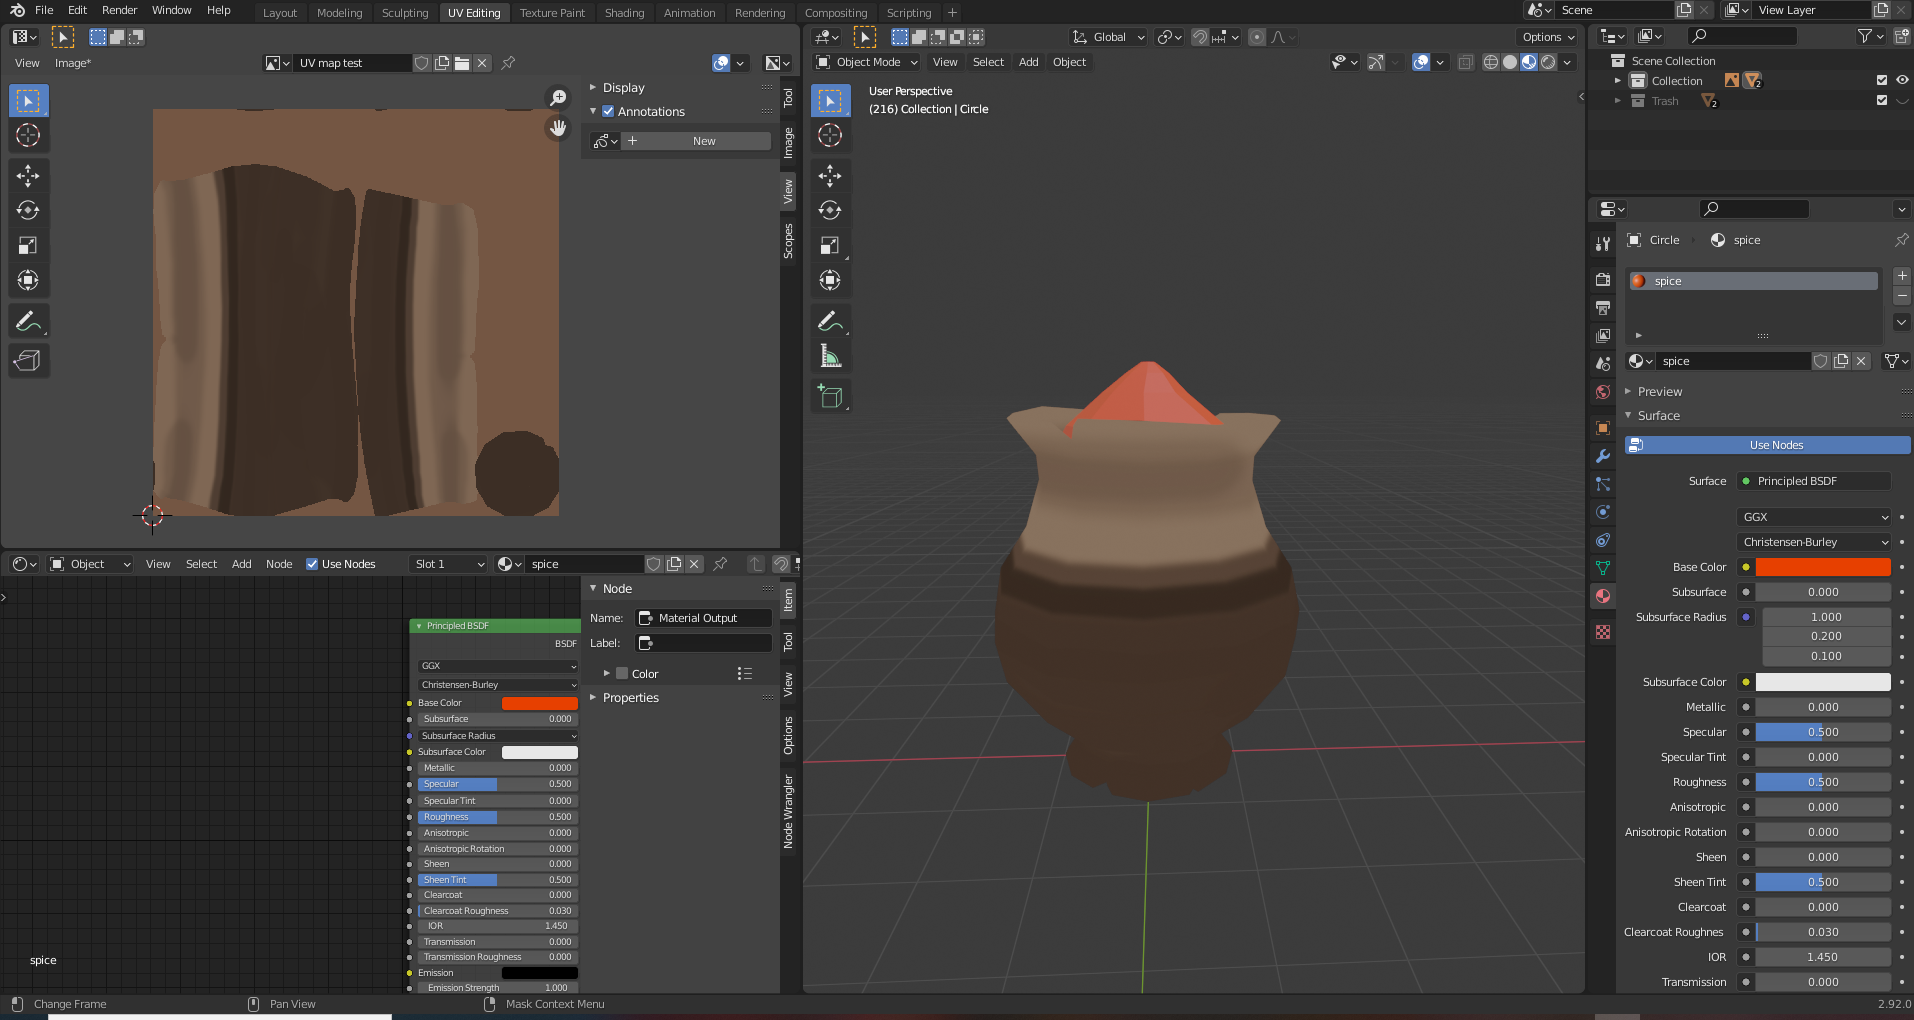
Task: Click the New annotation button
Action: pyautogui.click(x=703, y=141)
